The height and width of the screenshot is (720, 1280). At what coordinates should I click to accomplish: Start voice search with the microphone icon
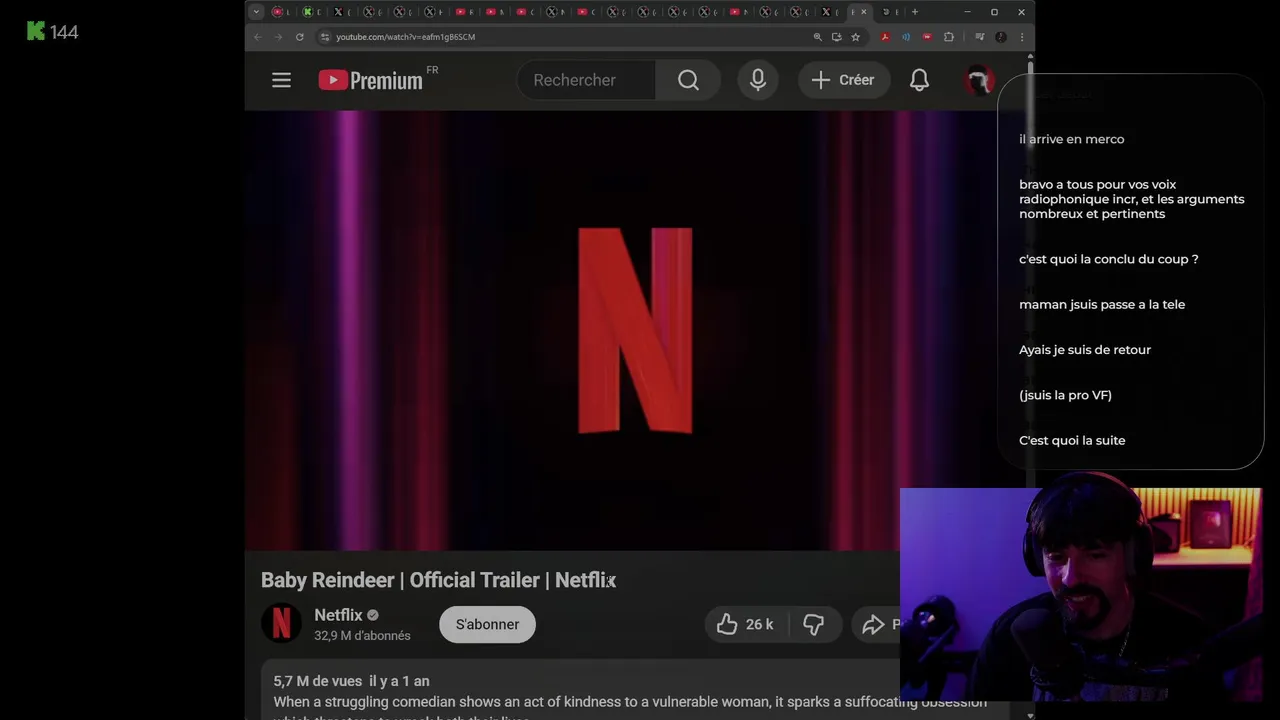758,80
